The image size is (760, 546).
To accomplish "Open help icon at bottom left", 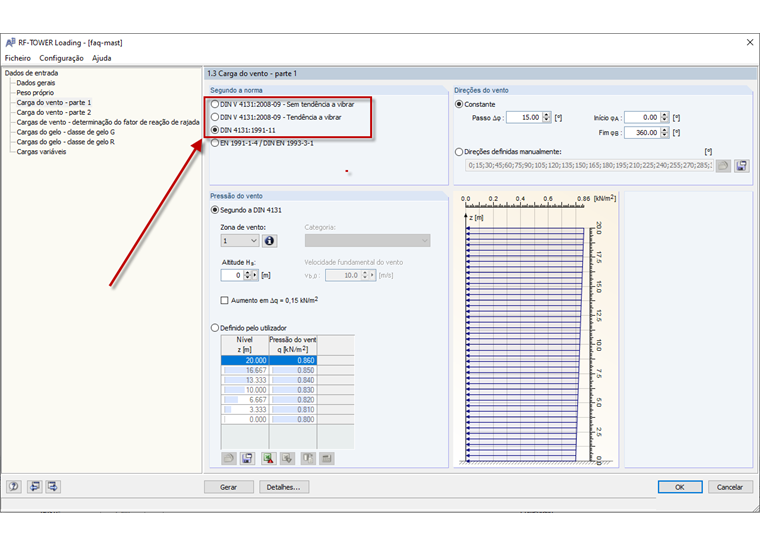I will click(14, 486).
